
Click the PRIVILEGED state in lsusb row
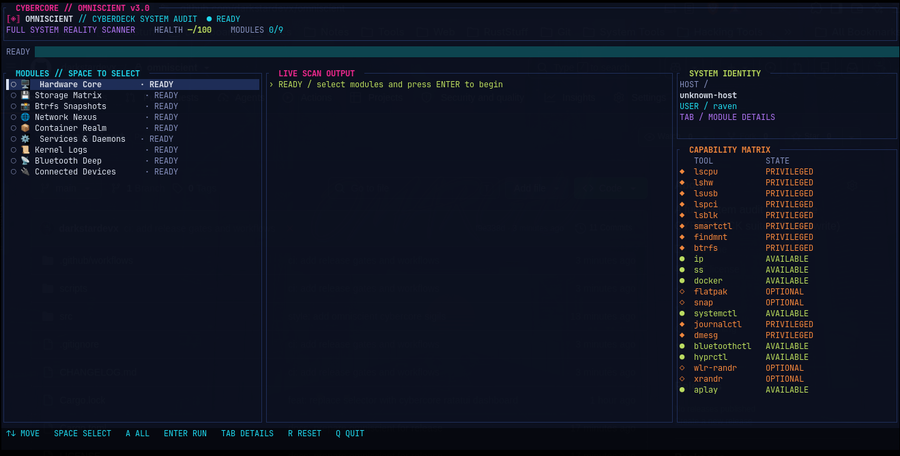coord(789,194)
